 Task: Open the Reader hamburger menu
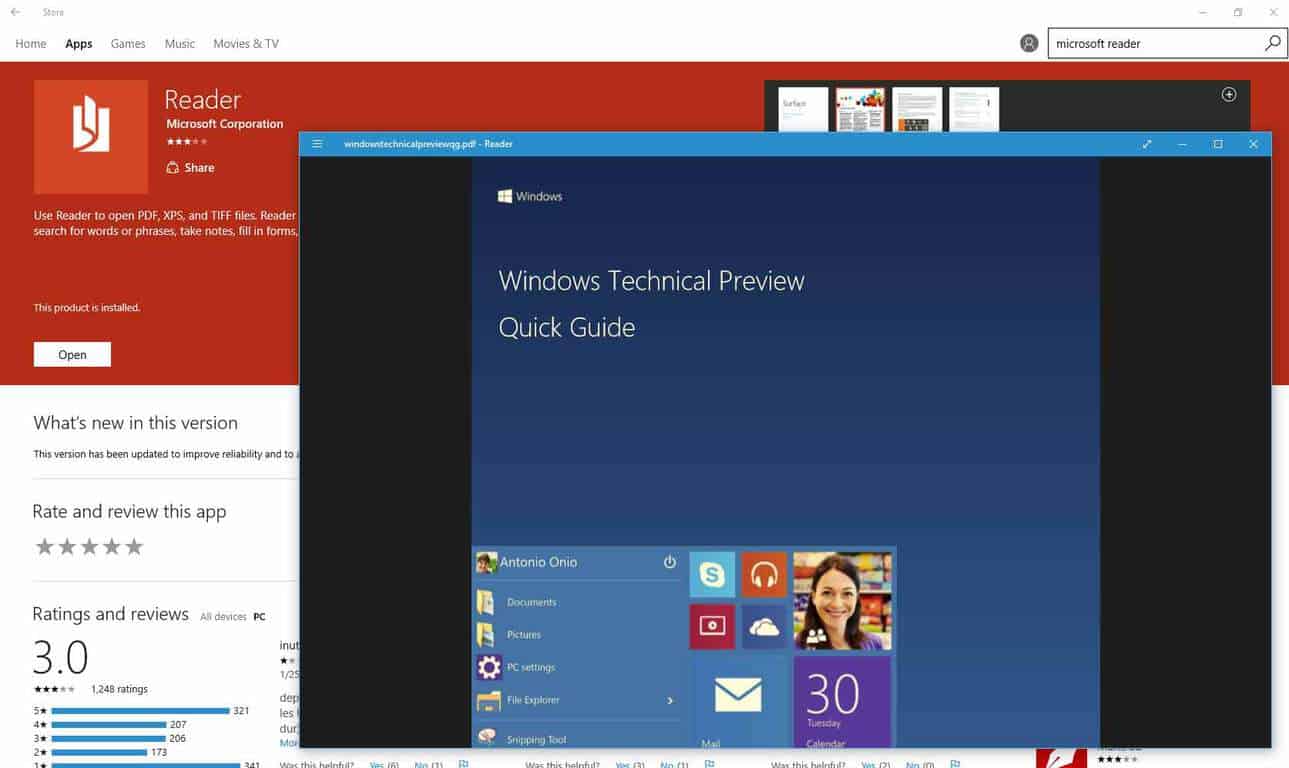[x=317, y=144]
